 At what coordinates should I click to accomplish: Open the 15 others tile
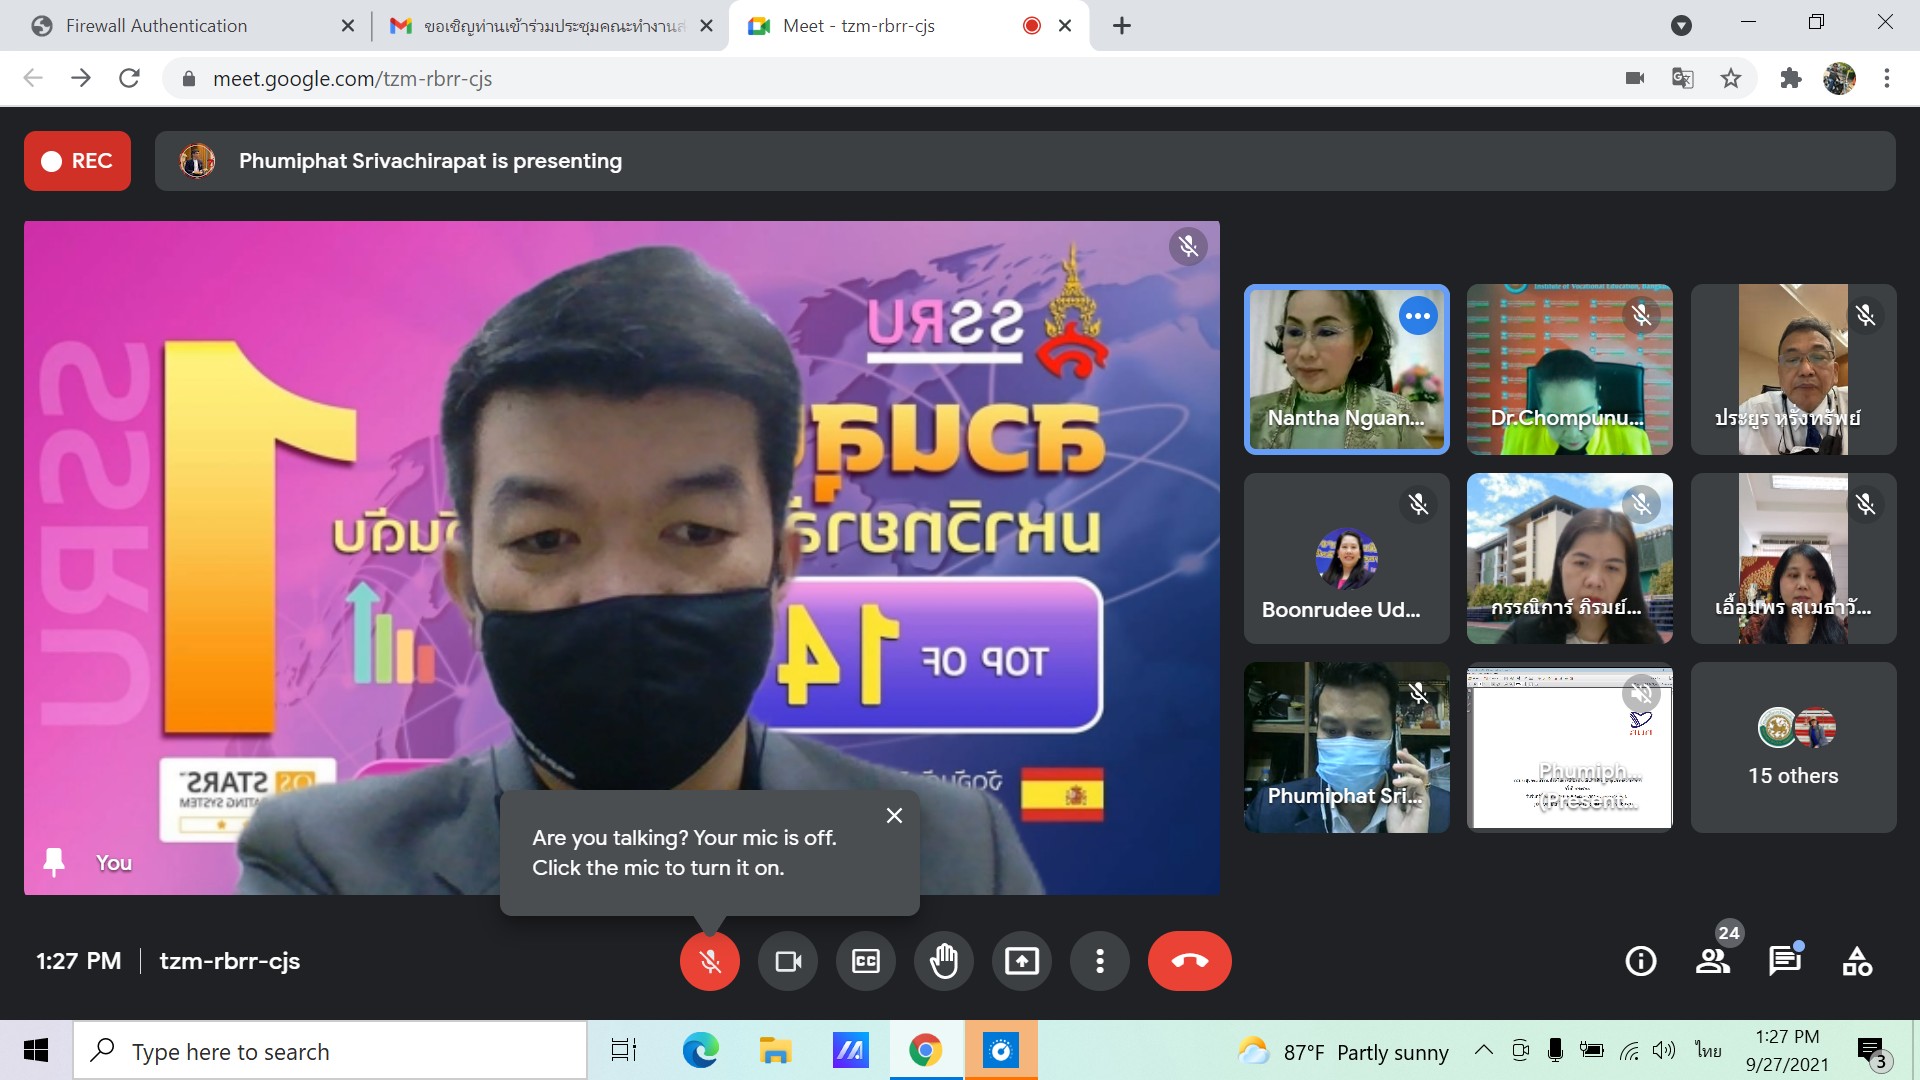tap(1793, 747)
